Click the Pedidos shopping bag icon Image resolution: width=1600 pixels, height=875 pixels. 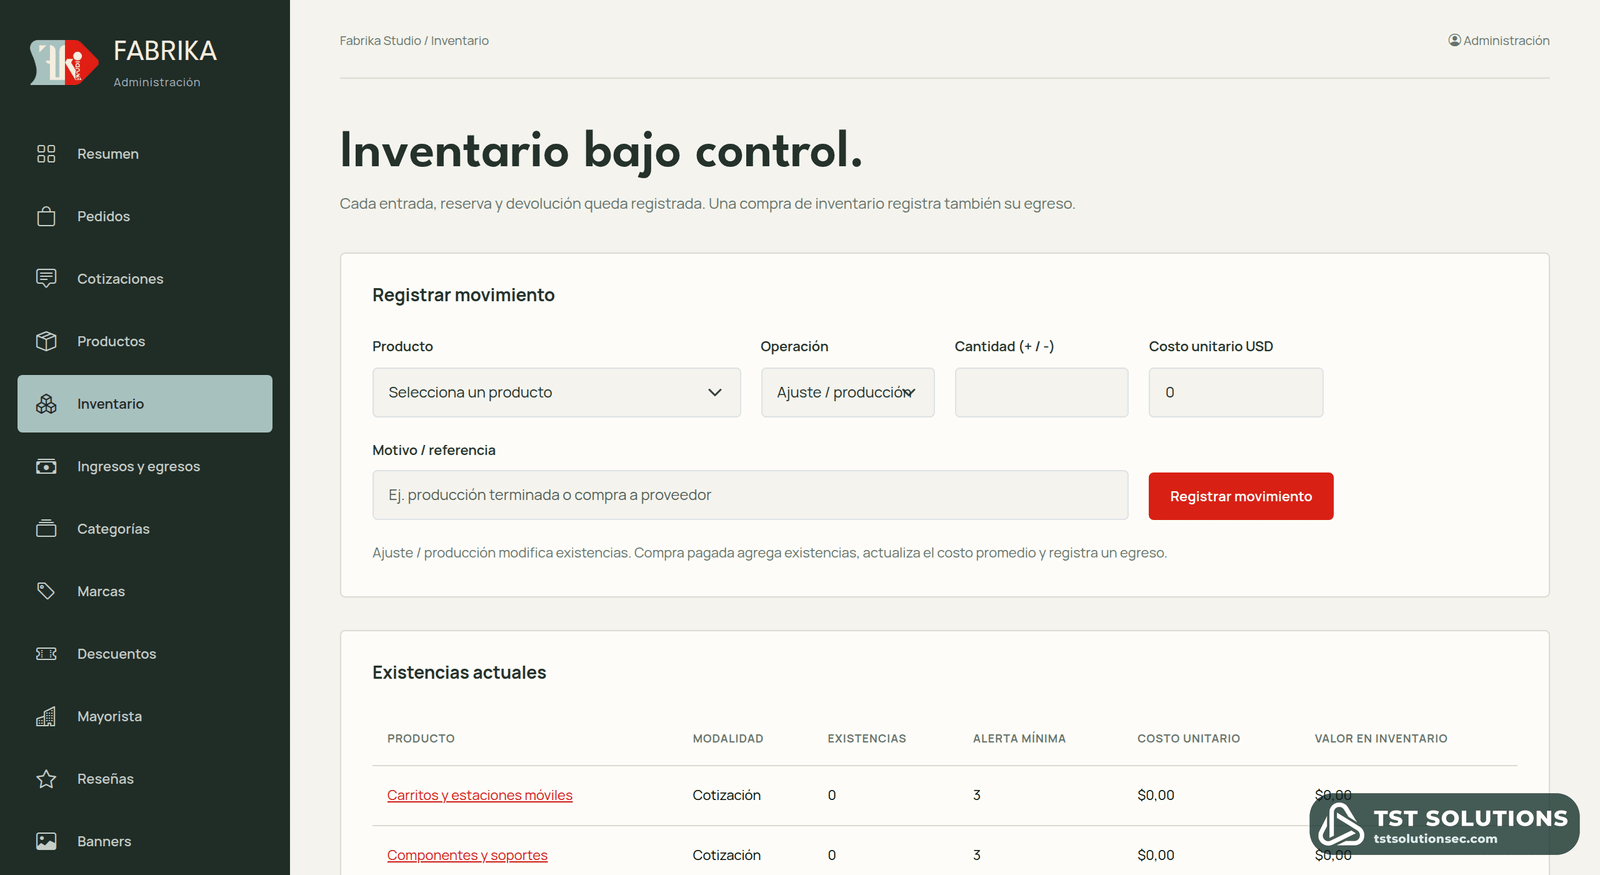pos(46,216)
